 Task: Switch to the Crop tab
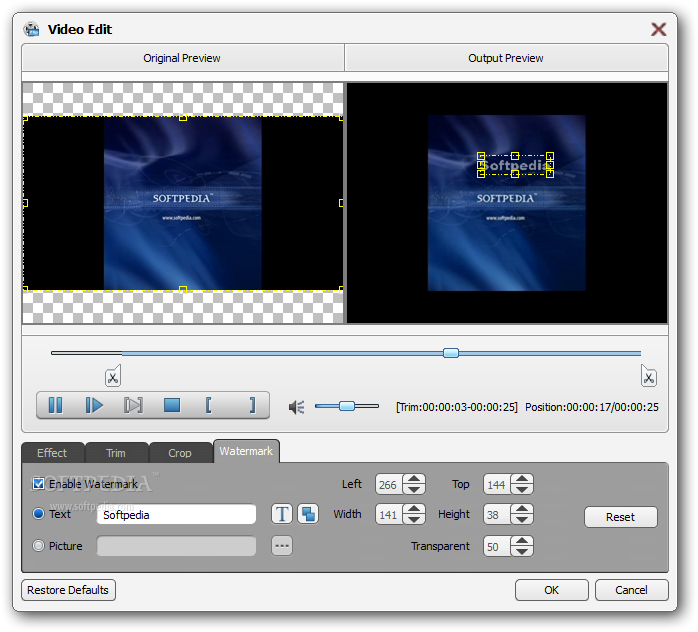point(180,453)
